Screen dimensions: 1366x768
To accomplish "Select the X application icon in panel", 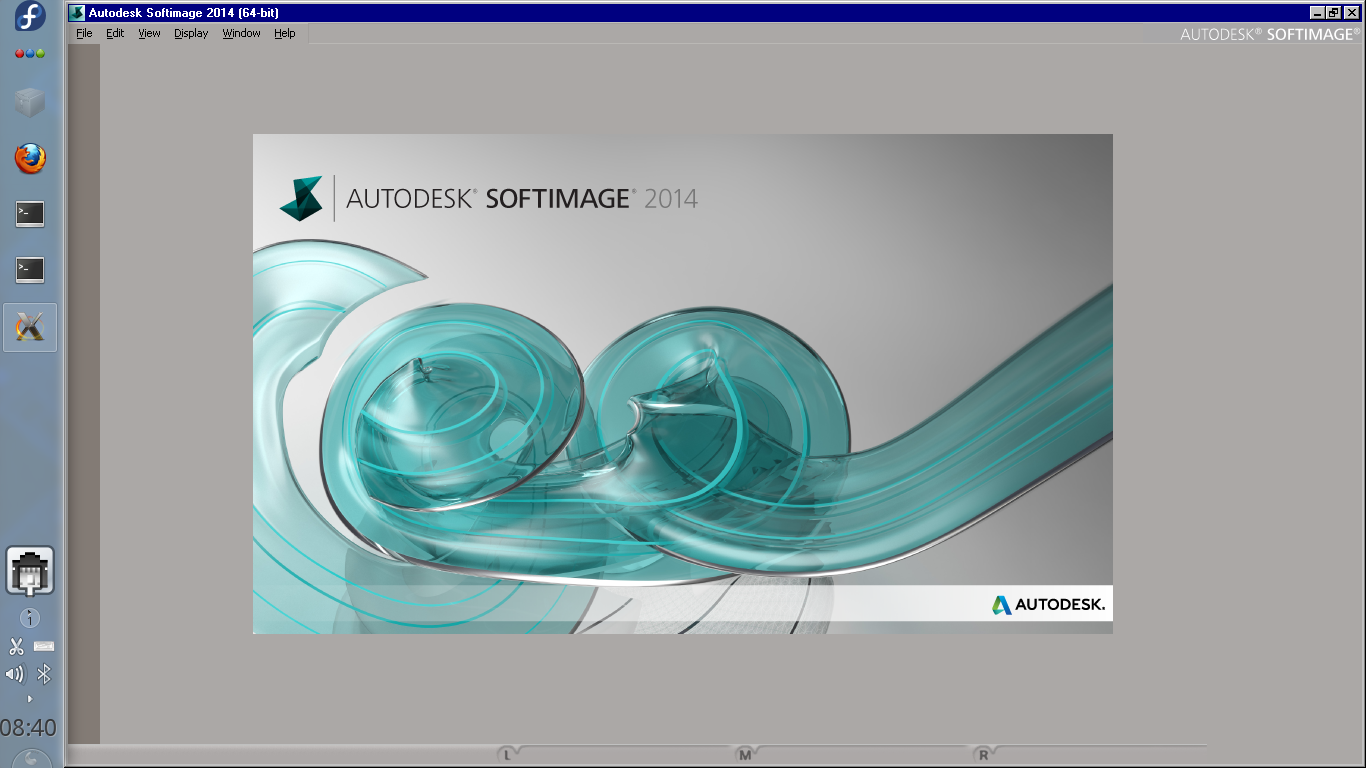I will pos(30,327).
